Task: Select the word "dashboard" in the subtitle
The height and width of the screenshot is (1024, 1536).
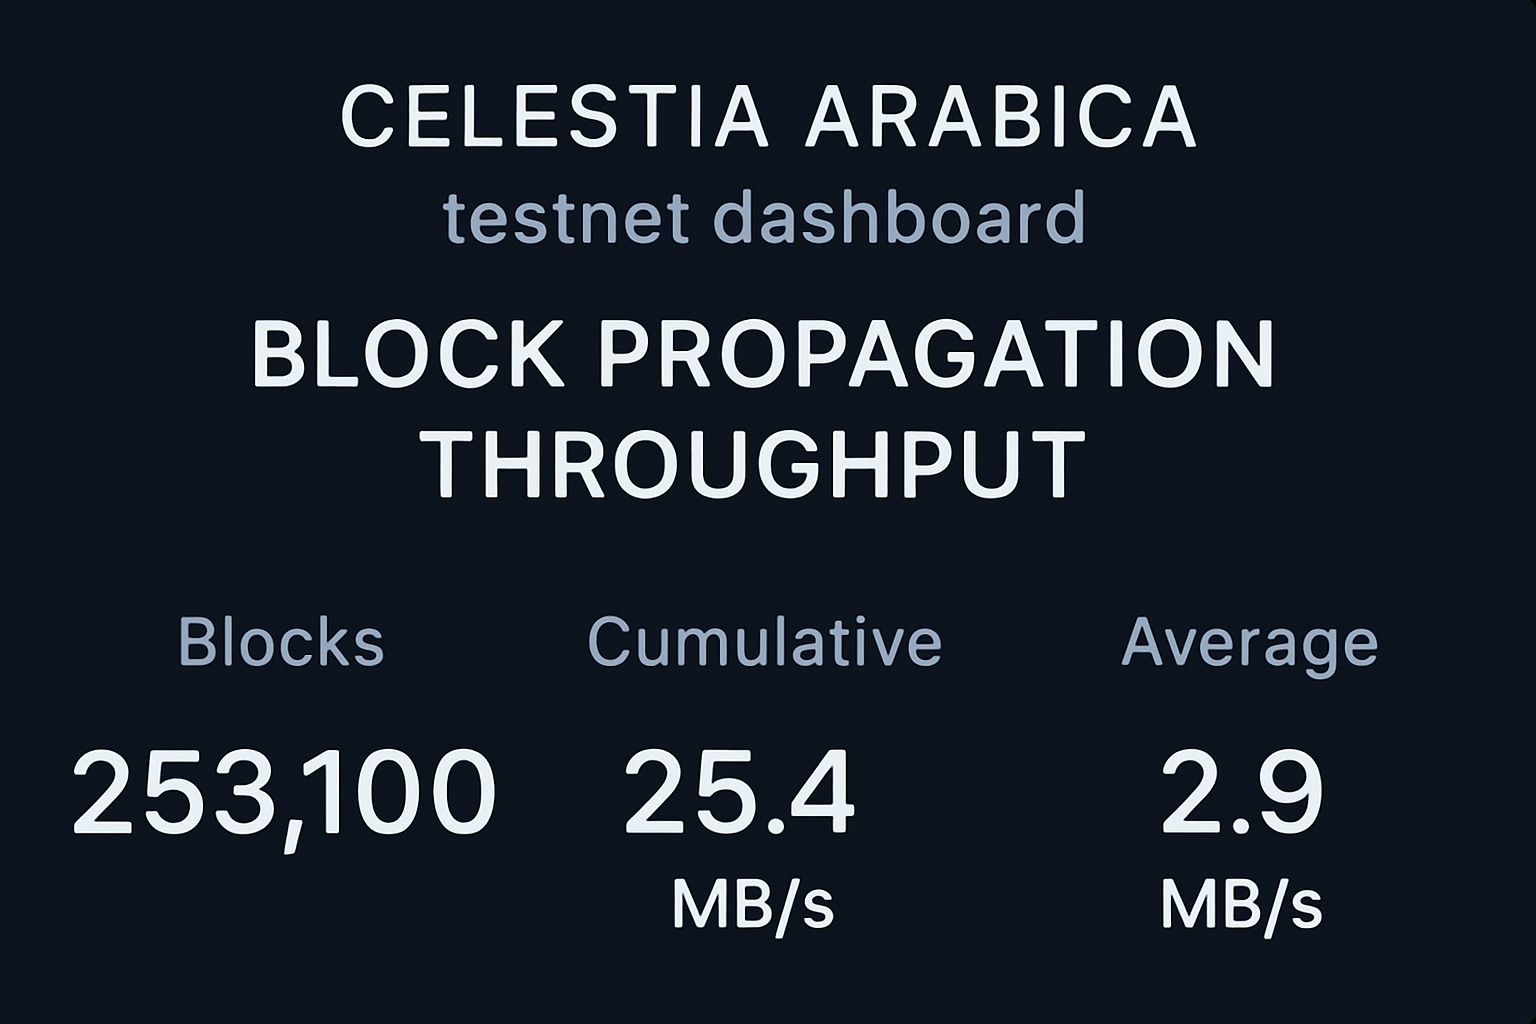Action: (x=900, y=217)
